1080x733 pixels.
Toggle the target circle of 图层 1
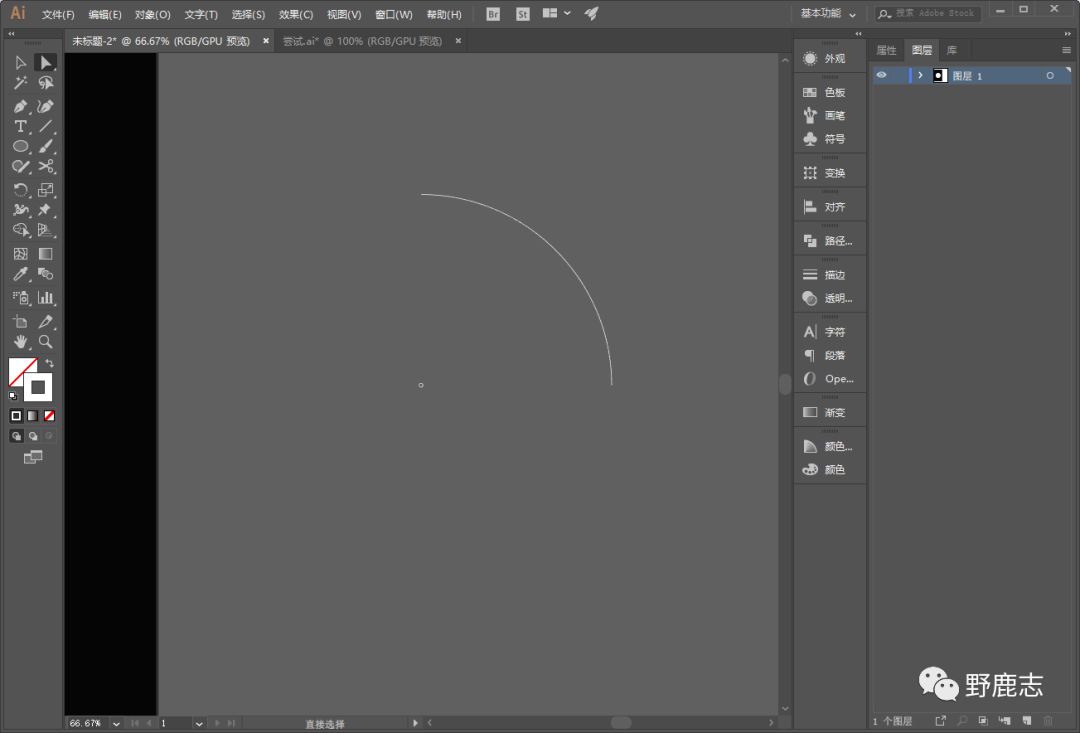click(1050, 76)
